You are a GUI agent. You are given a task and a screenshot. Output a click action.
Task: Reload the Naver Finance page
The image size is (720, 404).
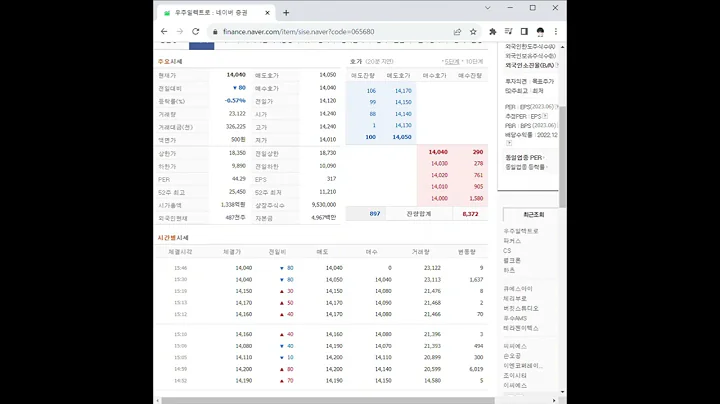pos(196,32)
